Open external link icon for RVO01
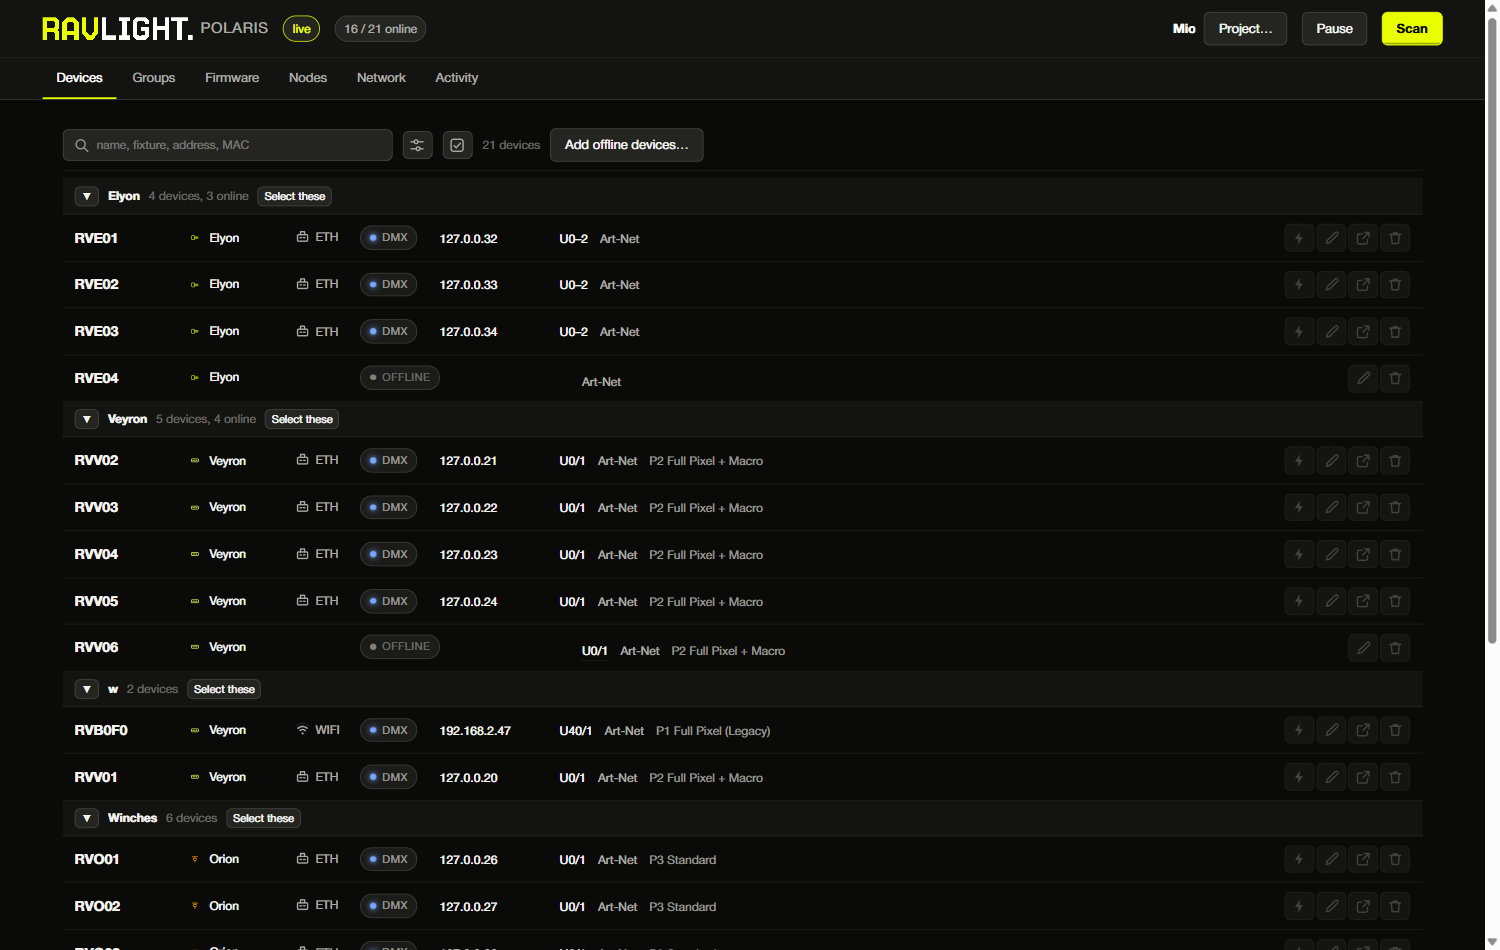This screenshot has height=950, width=1500. click(1363, 859)
